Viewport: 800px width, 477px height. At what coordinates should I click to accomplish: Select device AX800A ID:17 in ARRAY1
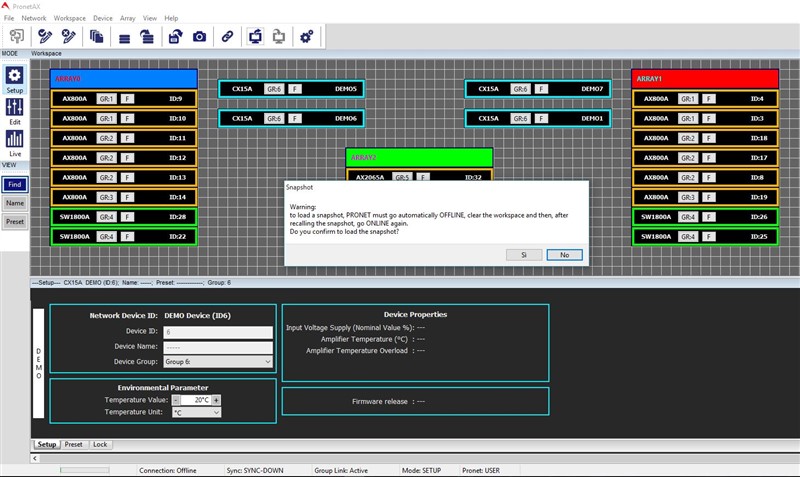tap(705, 158)
